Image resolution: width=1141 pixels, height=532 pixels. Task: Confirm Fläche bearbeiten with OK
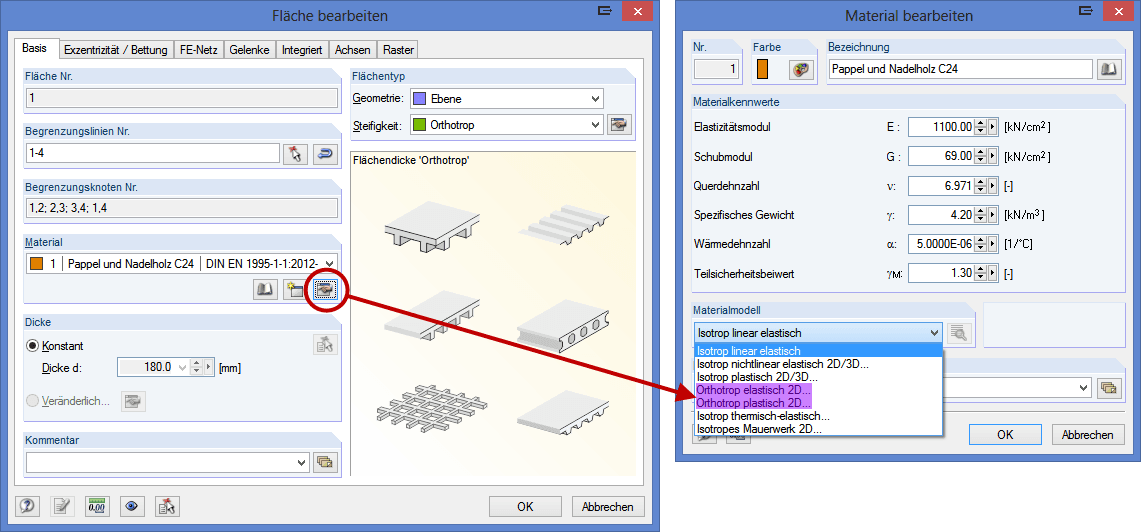coord(525,507)
